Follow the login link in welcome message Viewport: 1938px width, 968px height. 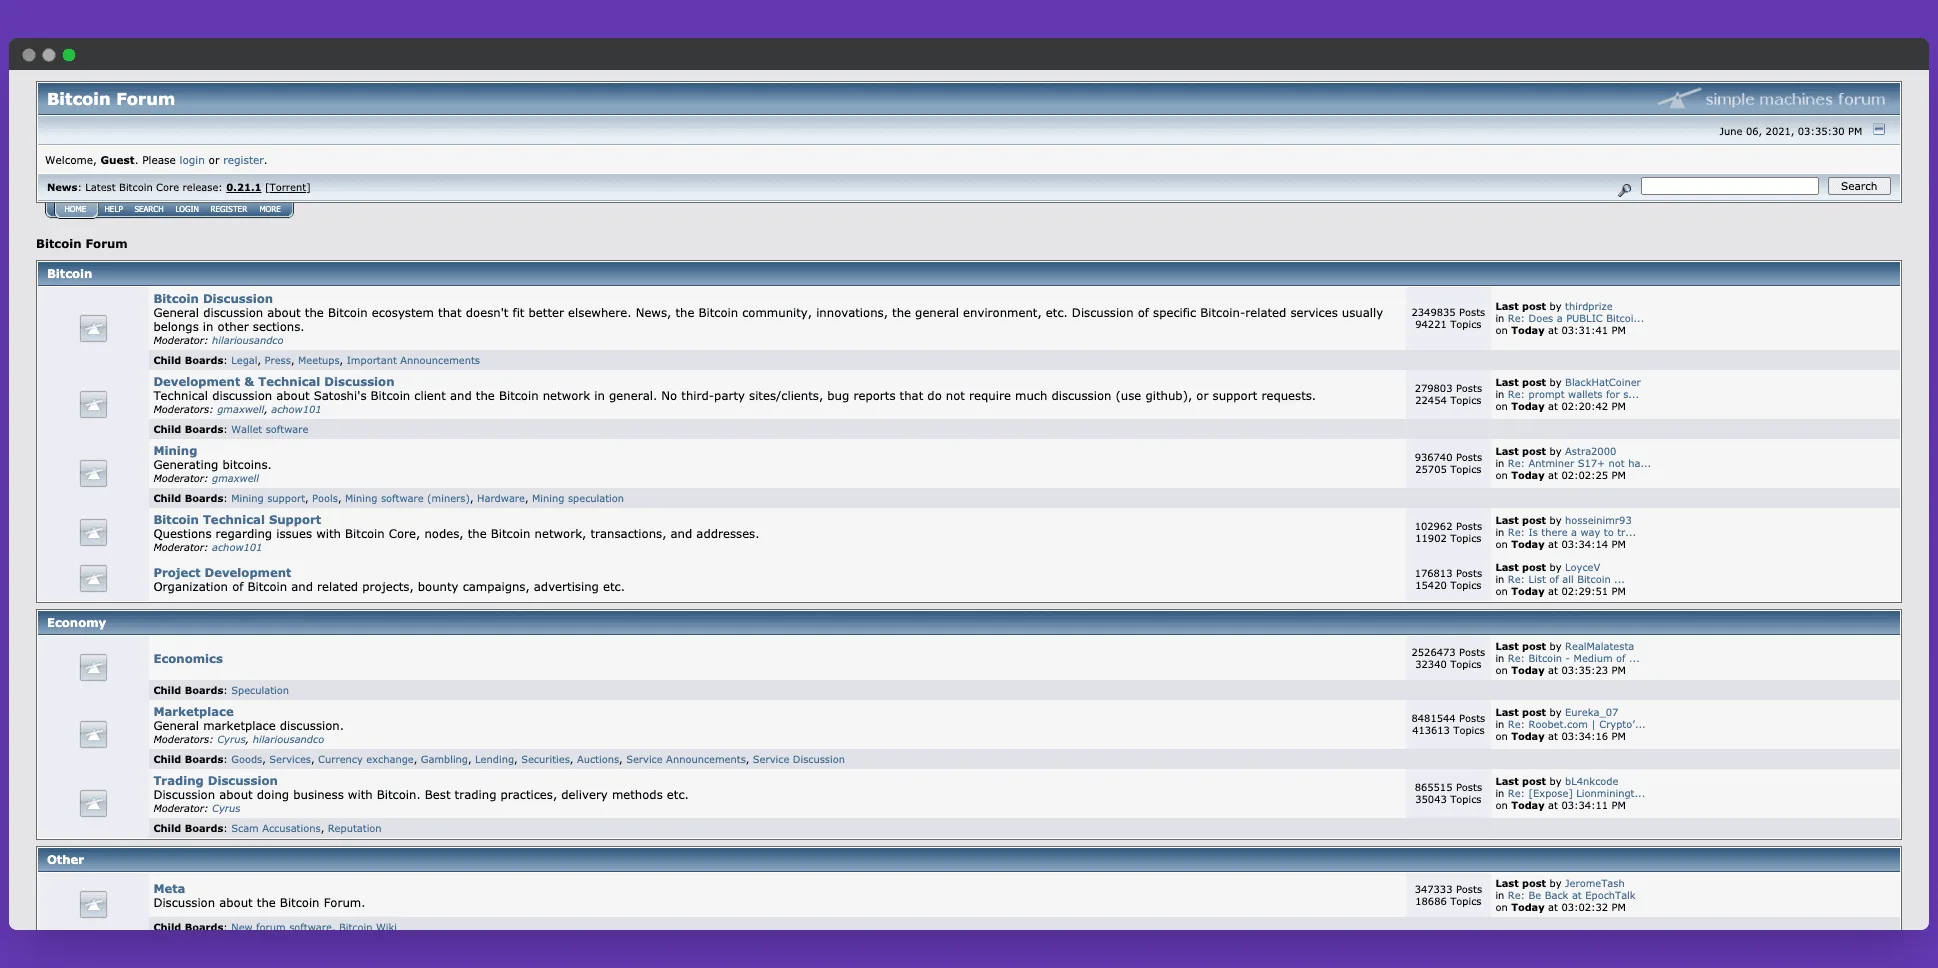click(x=192, y=160)
